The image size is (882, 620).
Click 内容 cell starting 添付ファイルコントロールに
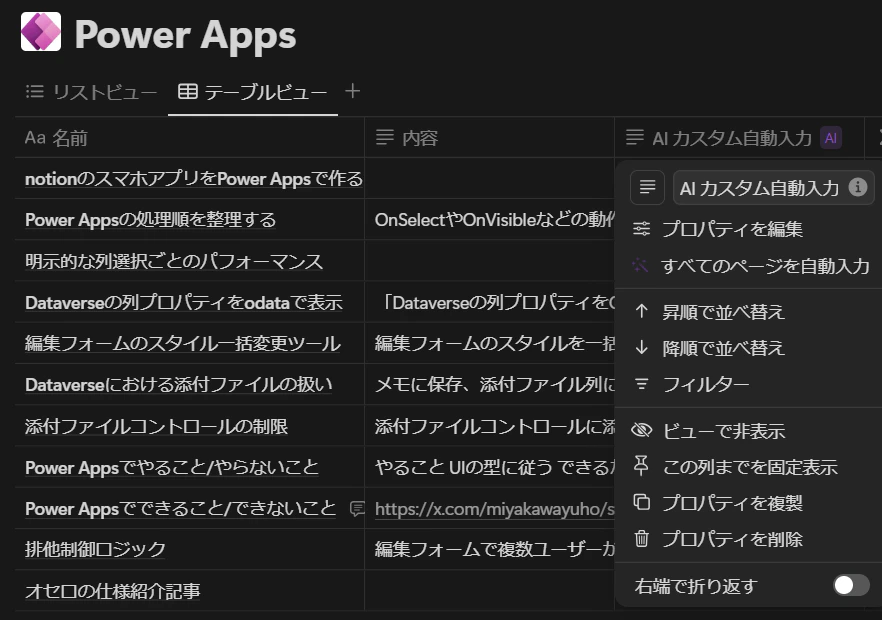click(x=489, y=426)
